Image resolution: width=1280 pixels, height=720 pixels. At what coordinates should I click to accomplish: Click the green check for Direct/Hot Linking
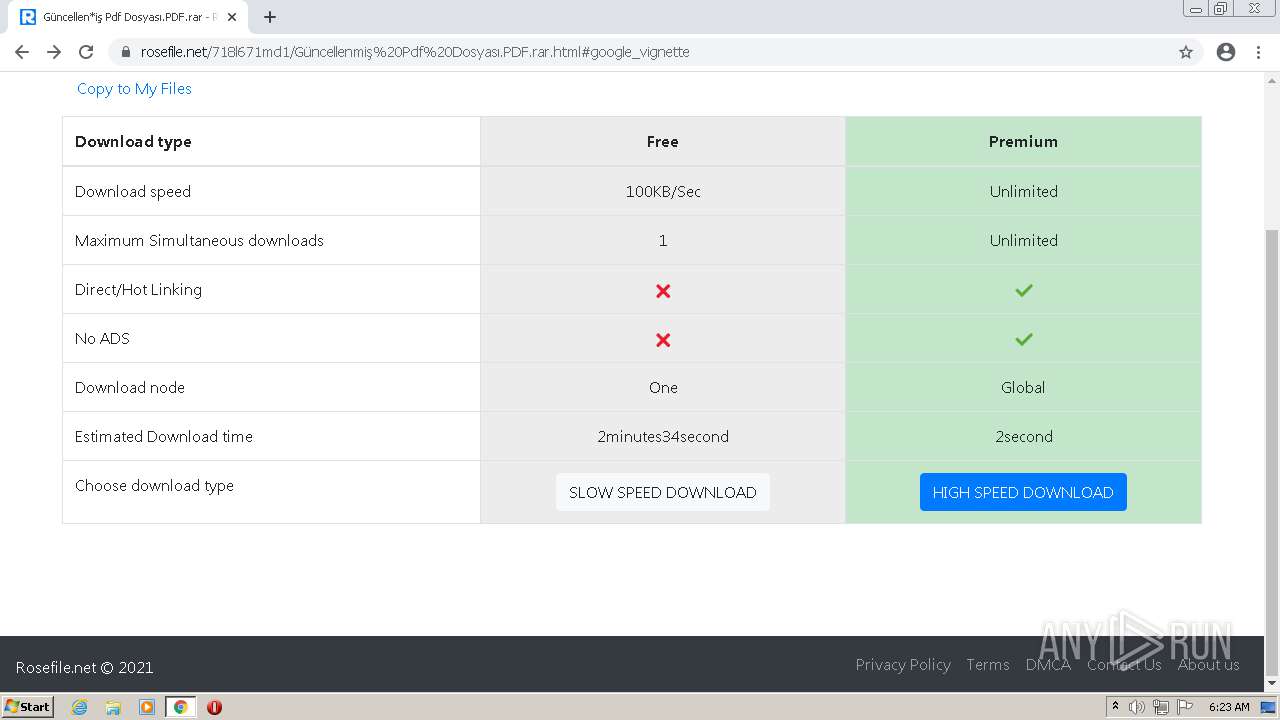[1023, 290]
